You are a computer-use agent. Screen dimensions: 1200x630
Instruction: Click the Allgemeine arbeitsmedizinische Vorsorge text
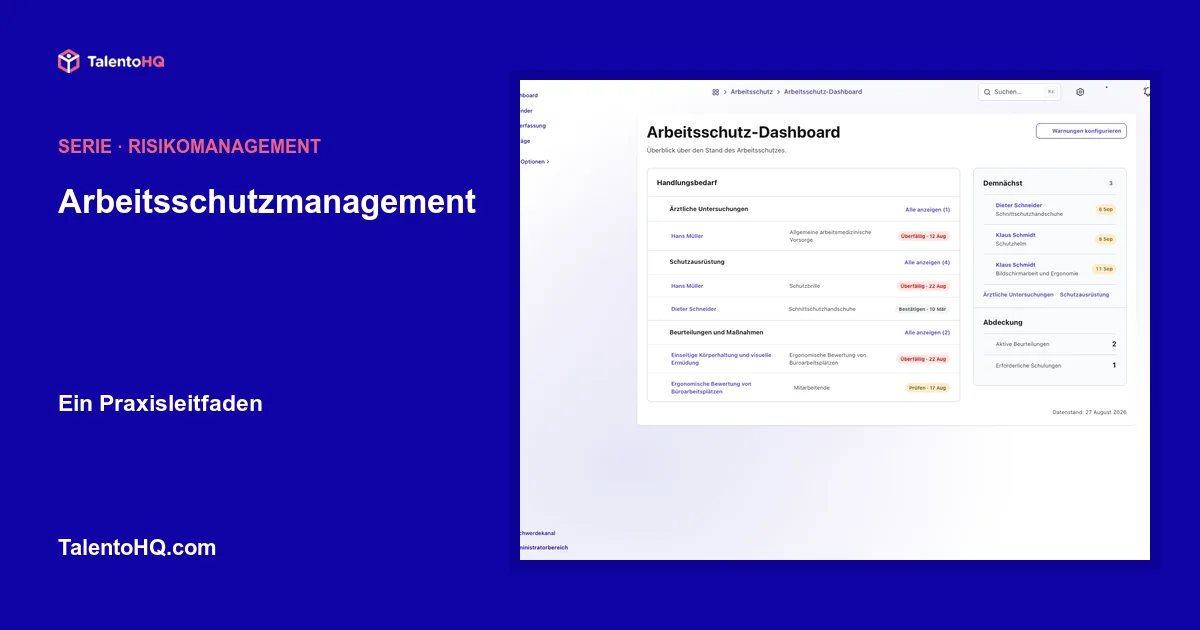tap(830, 236)
